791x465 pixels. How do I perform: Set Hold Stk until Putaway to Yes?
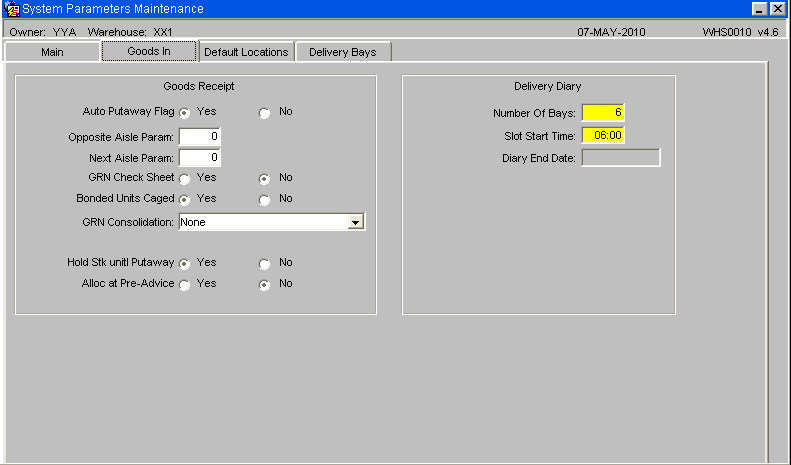click(x=185, y=264)
